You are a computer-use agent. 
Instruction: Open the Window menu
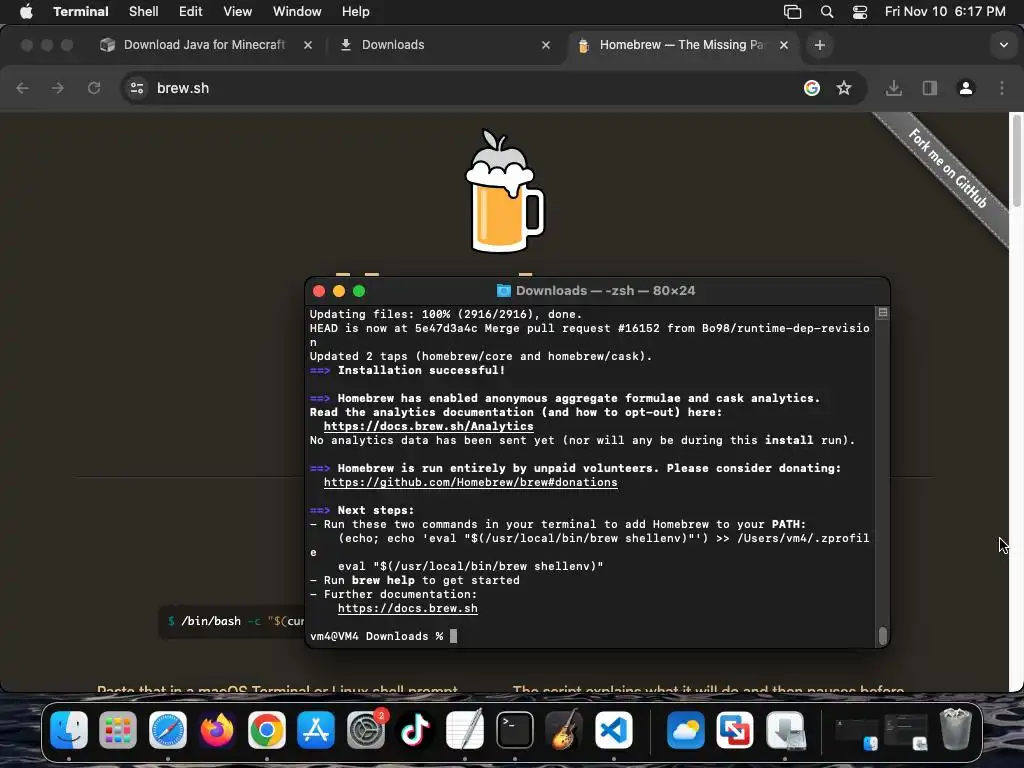(x=297, y=12)
